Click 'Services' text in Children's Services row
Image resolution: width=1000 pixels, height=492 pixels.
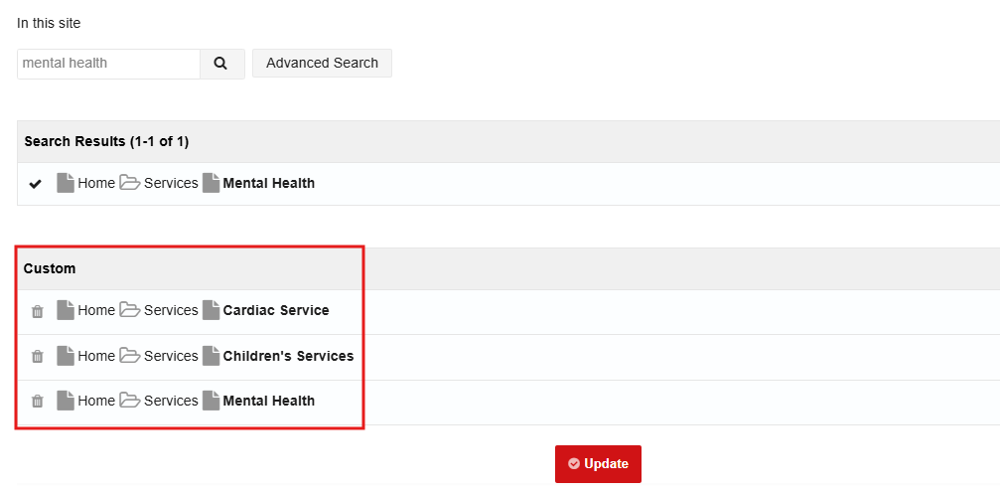[x=171, y=355]
